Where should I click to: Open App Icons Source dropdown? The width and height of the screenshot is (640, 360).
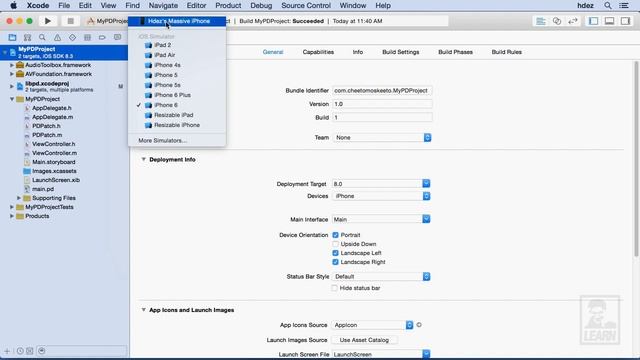click(373, 325)
